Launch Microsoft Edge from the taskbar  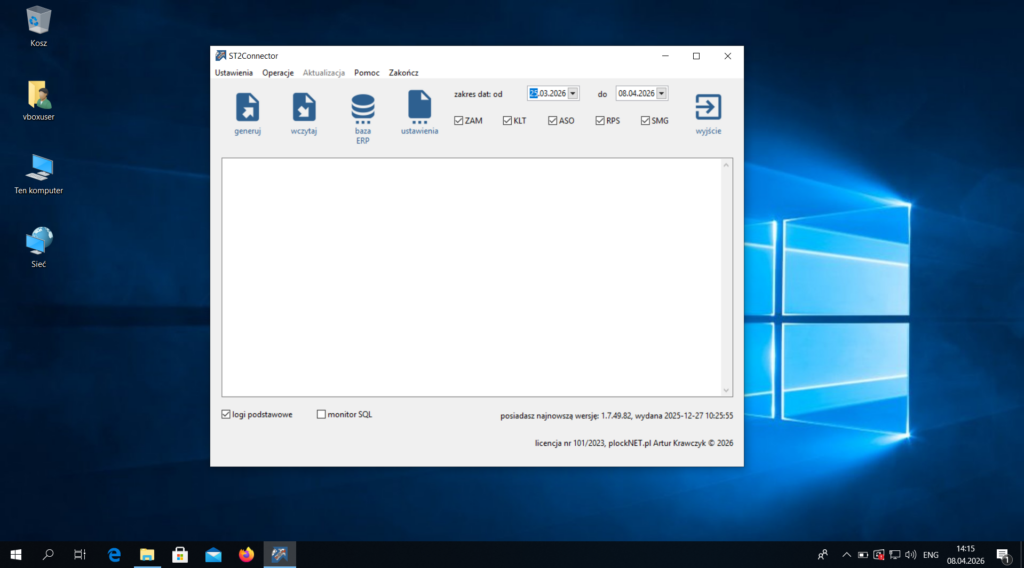[114, 554]
